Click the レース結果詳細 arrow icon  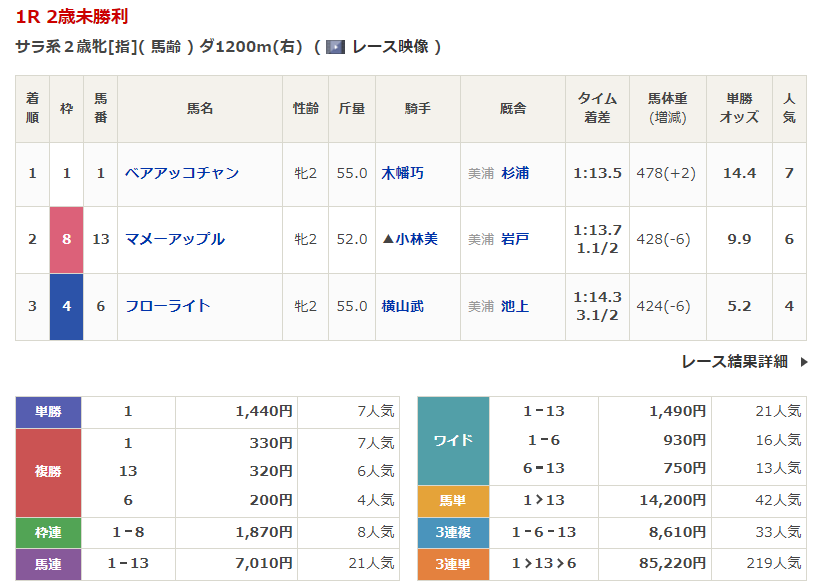point(803,362)
